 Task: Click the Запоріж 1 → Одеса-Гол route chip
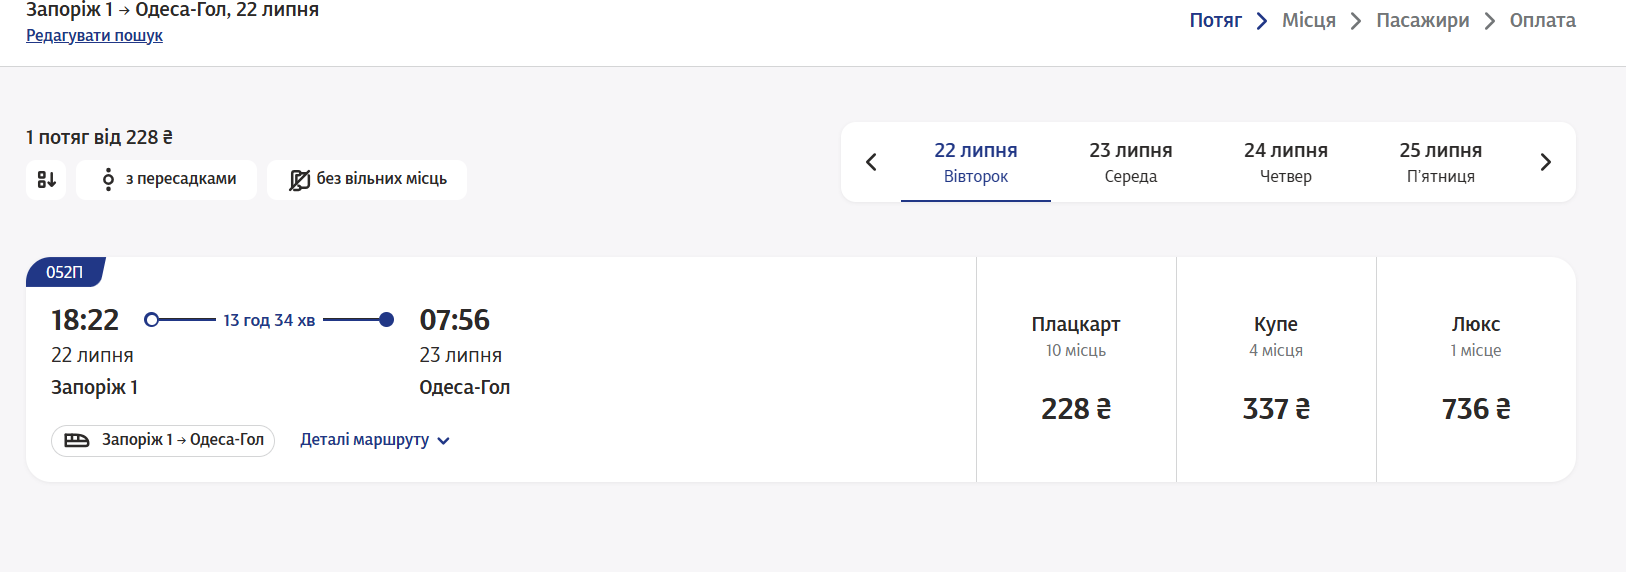pos(163,440)
